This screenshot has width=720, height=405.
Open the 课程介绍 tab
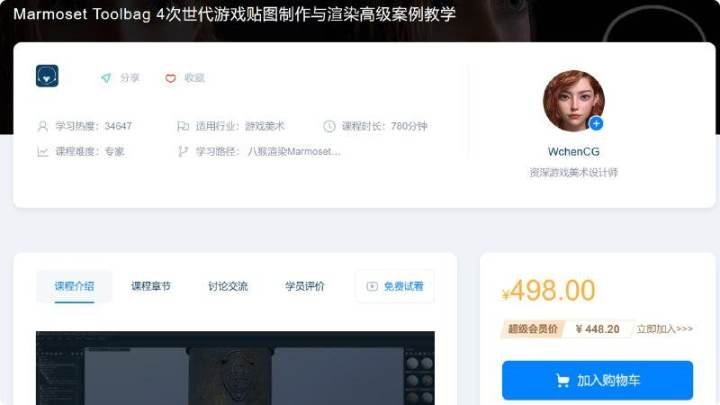(74, 287)
